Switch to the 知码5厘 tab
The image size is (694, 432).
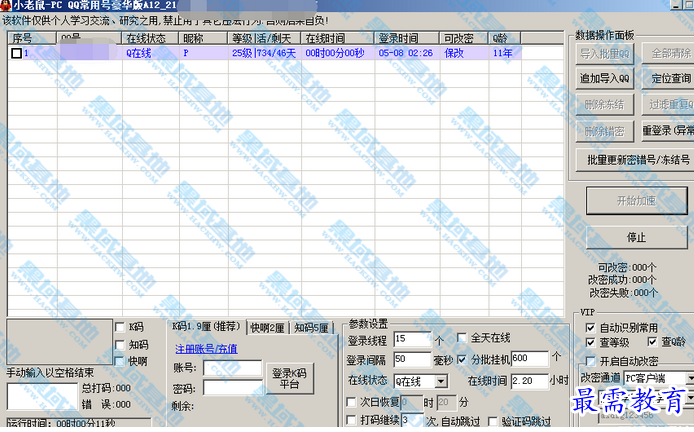[x=311, y=328]
